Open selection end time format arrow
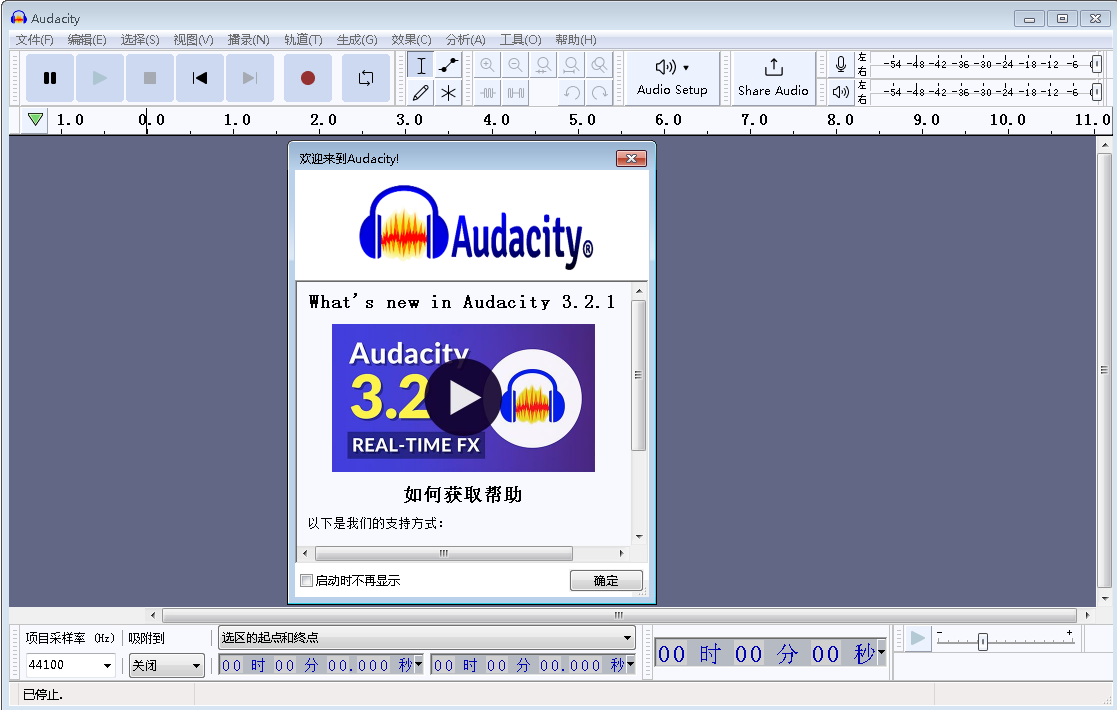 coord(630,664)
